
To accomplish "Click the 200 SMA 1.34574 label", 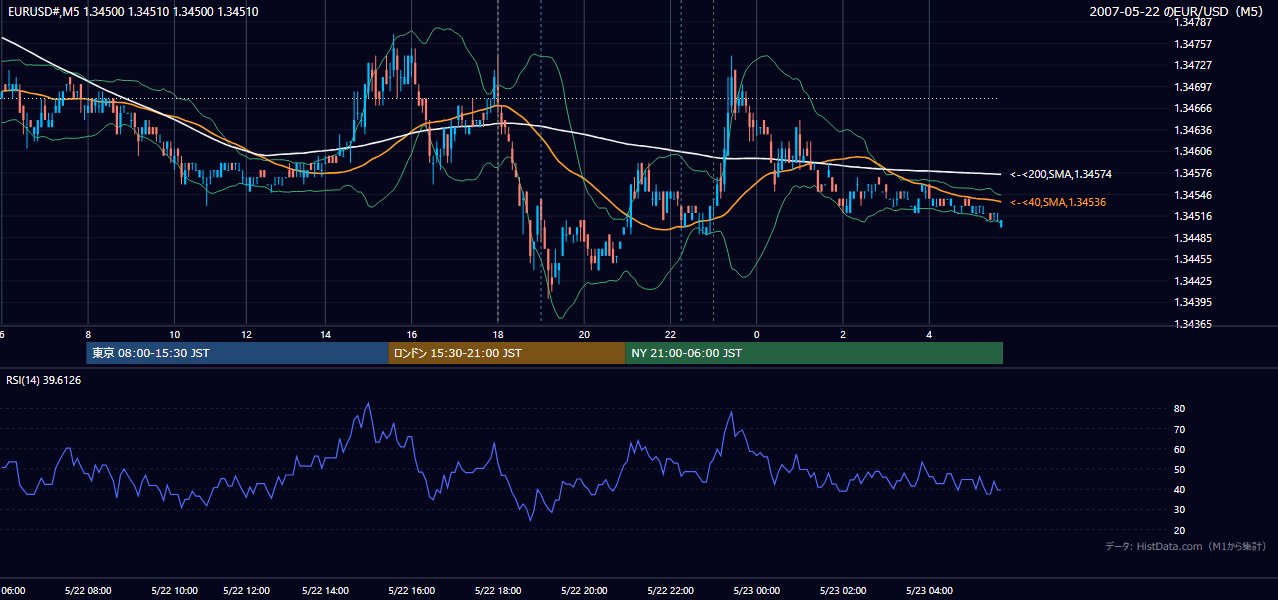I will pyautogui.click(x=1061, y=174).
